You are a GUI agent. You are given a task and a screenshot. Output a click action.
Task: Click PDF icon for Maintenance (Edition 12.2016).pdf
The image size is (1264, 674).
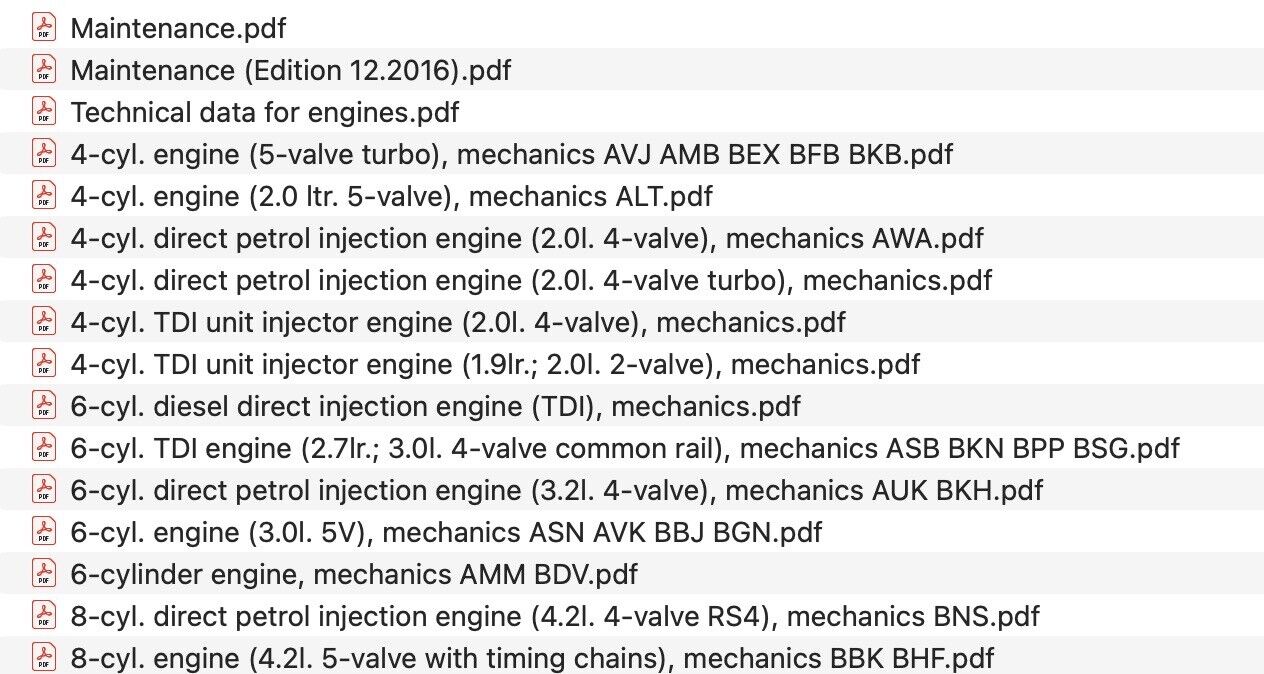coord(43,69)
